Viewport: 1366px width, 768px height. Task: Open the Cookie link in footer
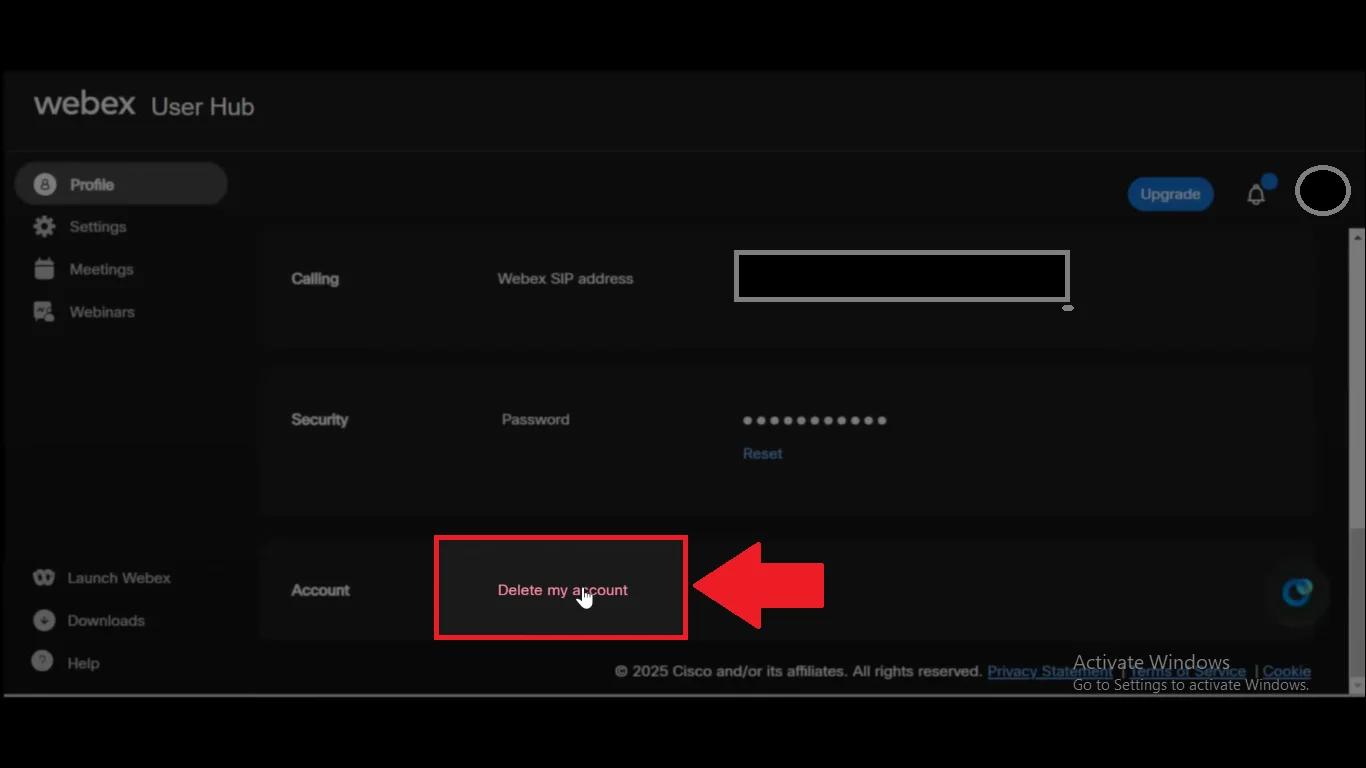(x=1287, y=671)
